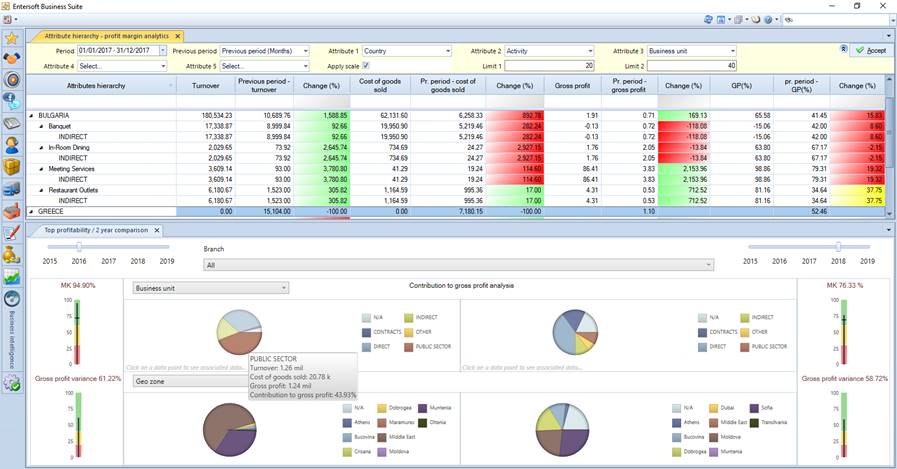
Task: Expand the GREECE tree row
Action: pos(32,211)
